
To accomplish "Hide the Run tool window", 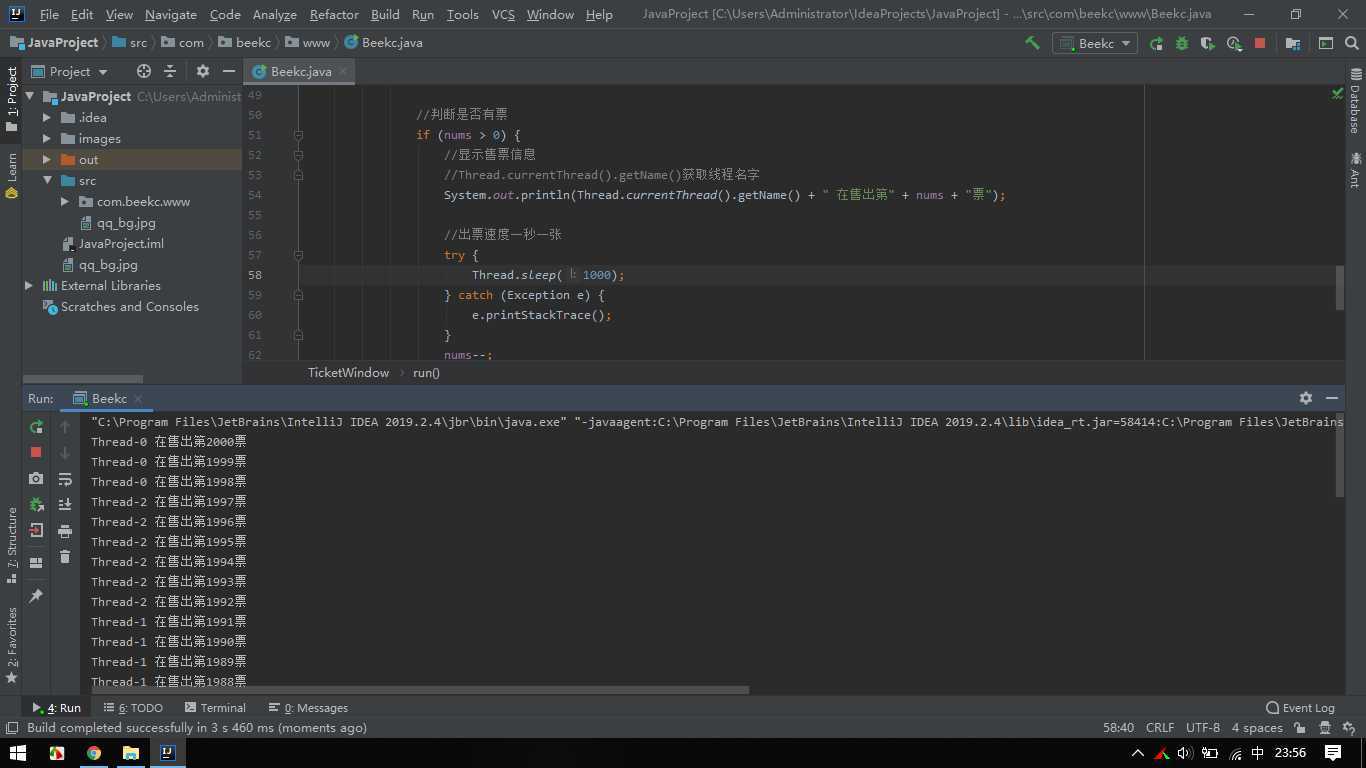I will click(1332, 398).
